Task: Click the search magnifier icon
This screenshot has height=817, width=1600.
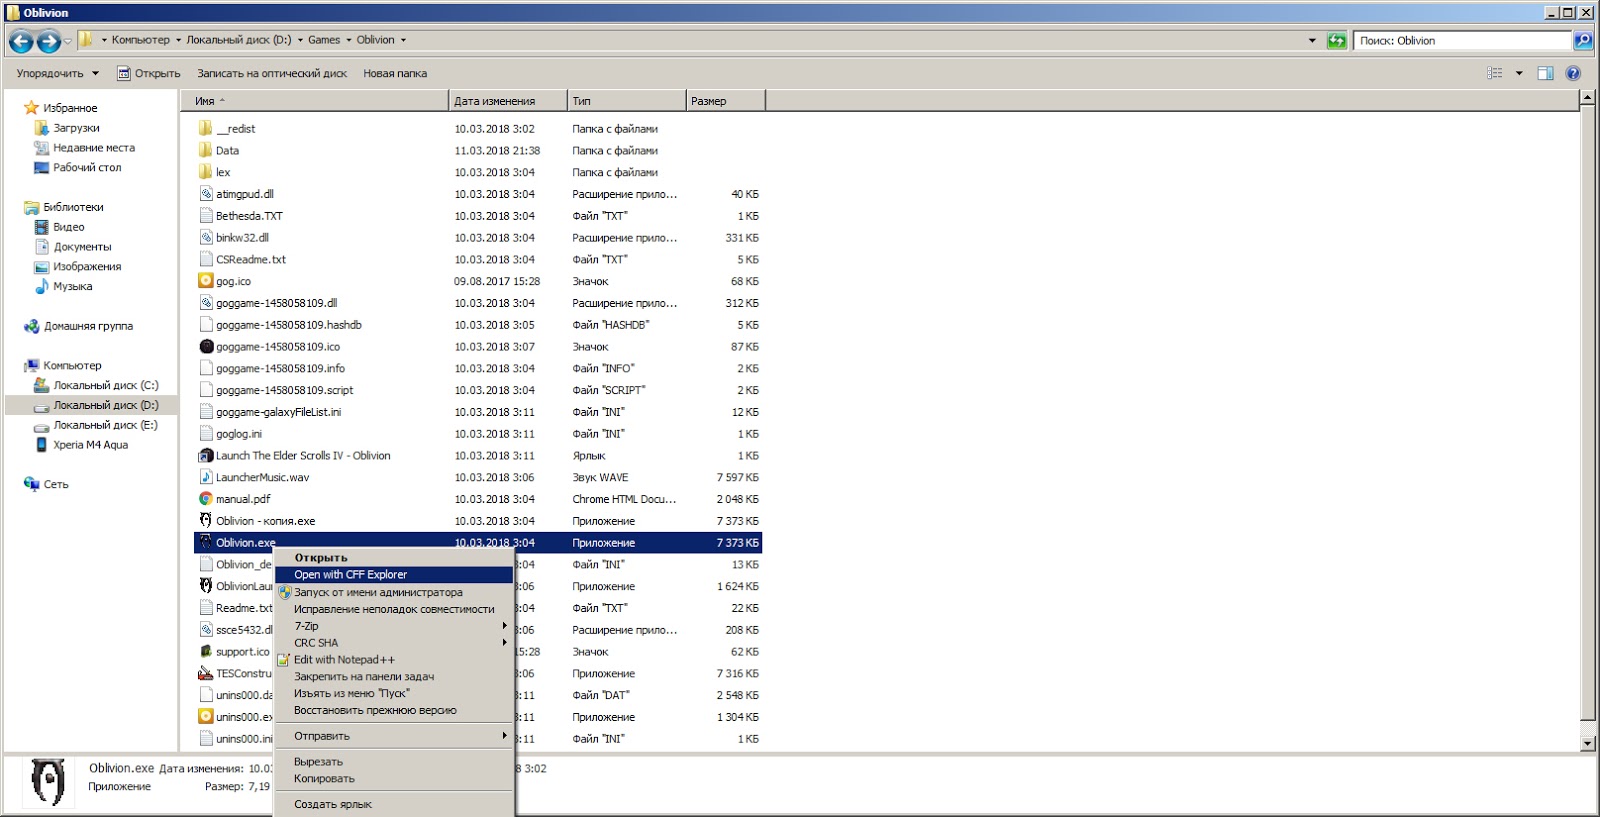Action: 1583,41
